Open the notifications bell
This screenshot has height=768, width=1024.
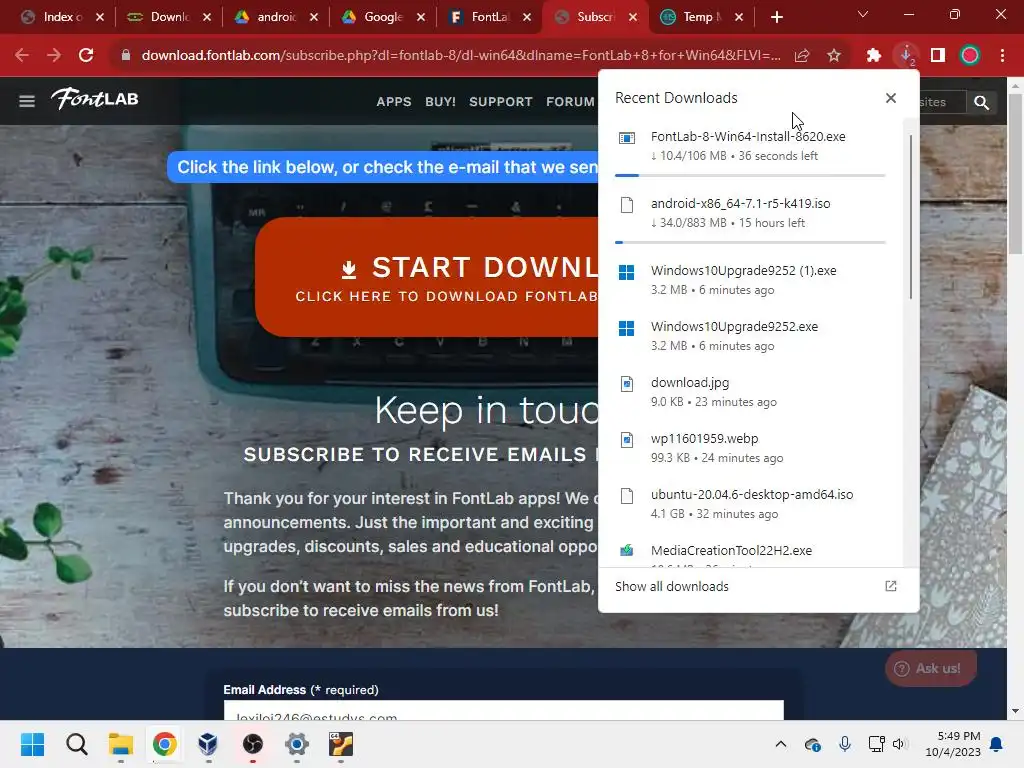997,744
